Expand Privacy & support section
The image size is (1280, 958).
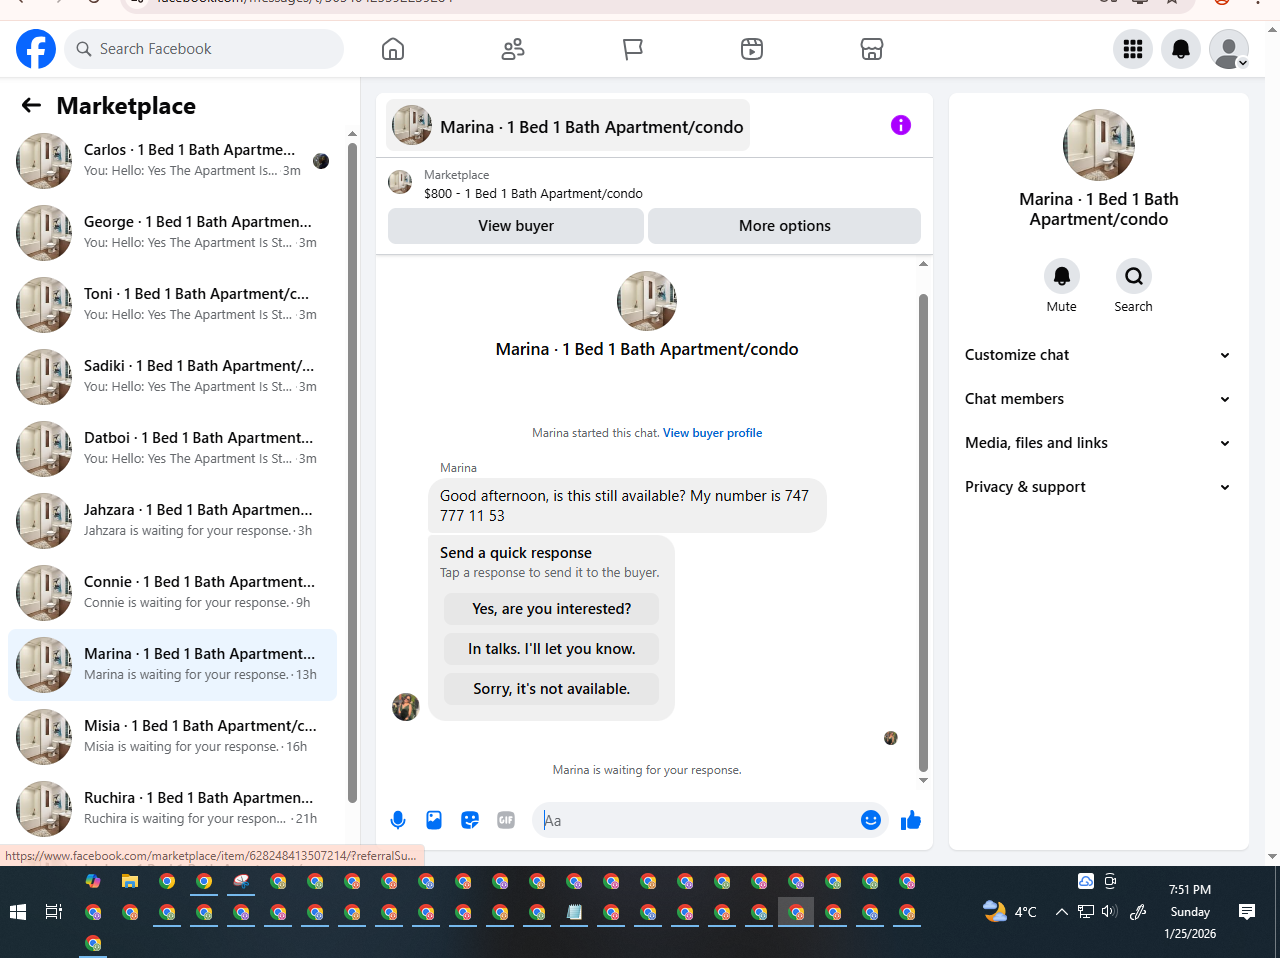[1098, 487]
